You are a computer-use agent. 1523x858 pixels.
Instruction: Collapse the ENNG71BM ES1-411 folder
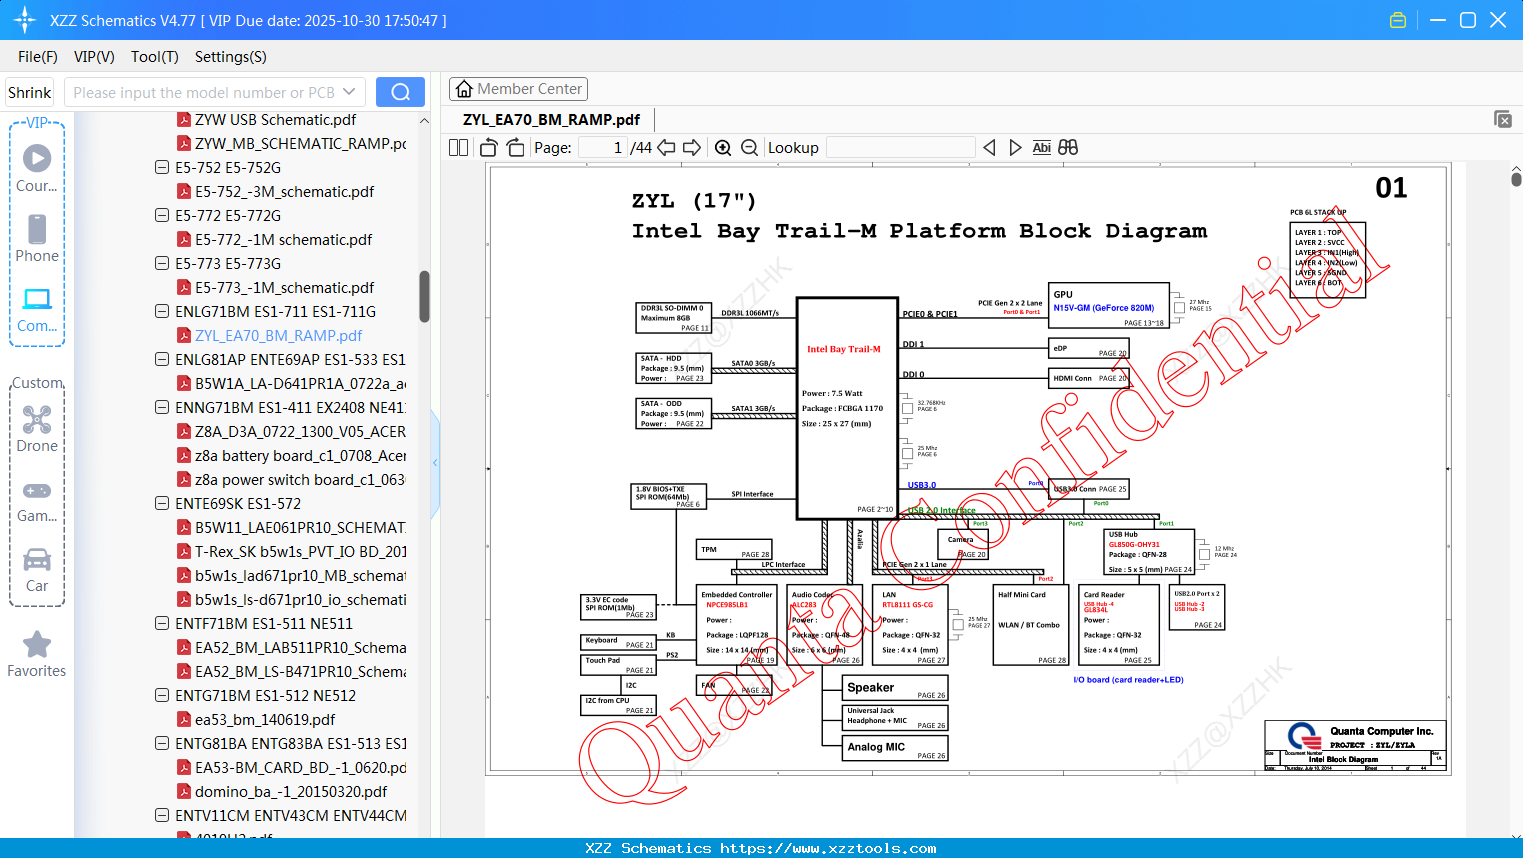(162, 408)
